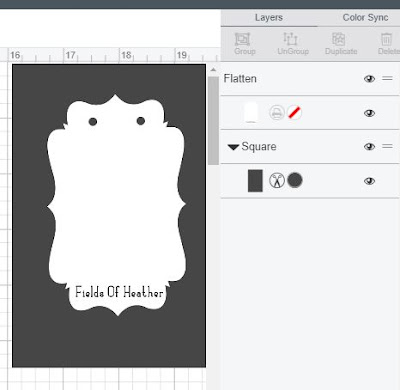Delete the selected layer
This screenshot has height=390, width=400.
(388, 44)
